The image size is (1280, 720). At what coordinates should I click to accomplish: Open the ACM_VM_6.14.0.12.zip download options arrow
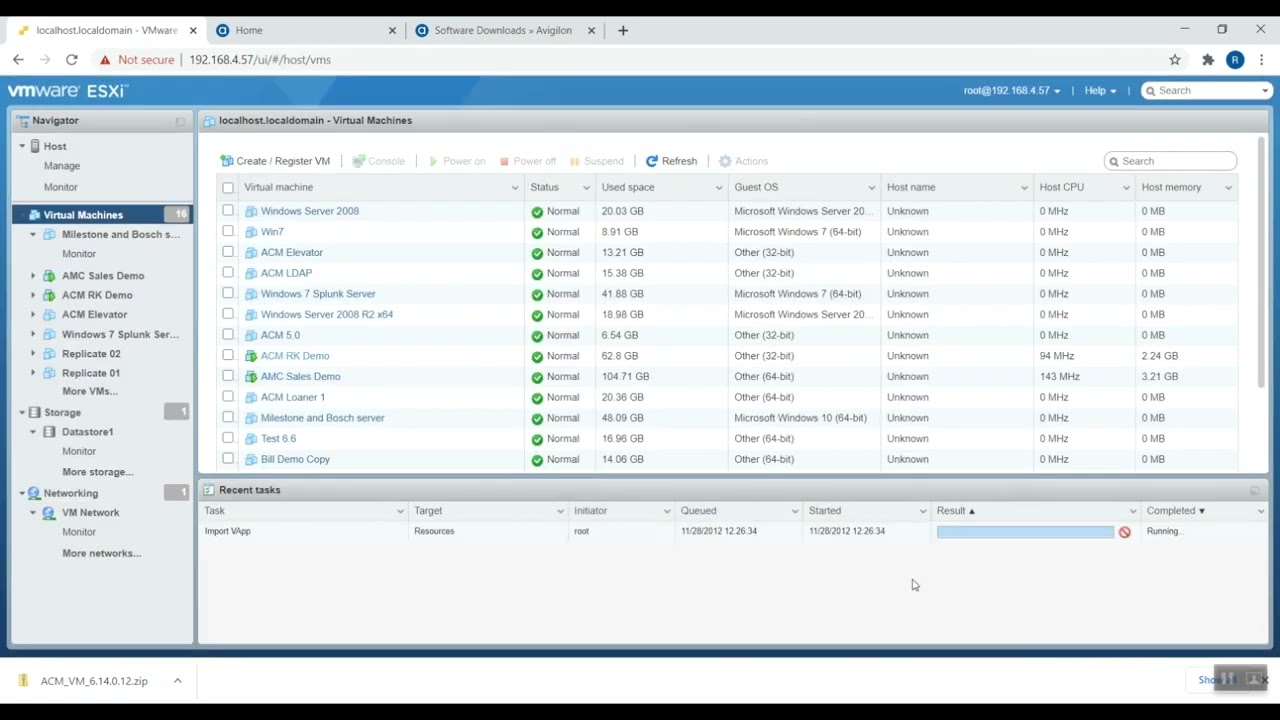(177, 681)
